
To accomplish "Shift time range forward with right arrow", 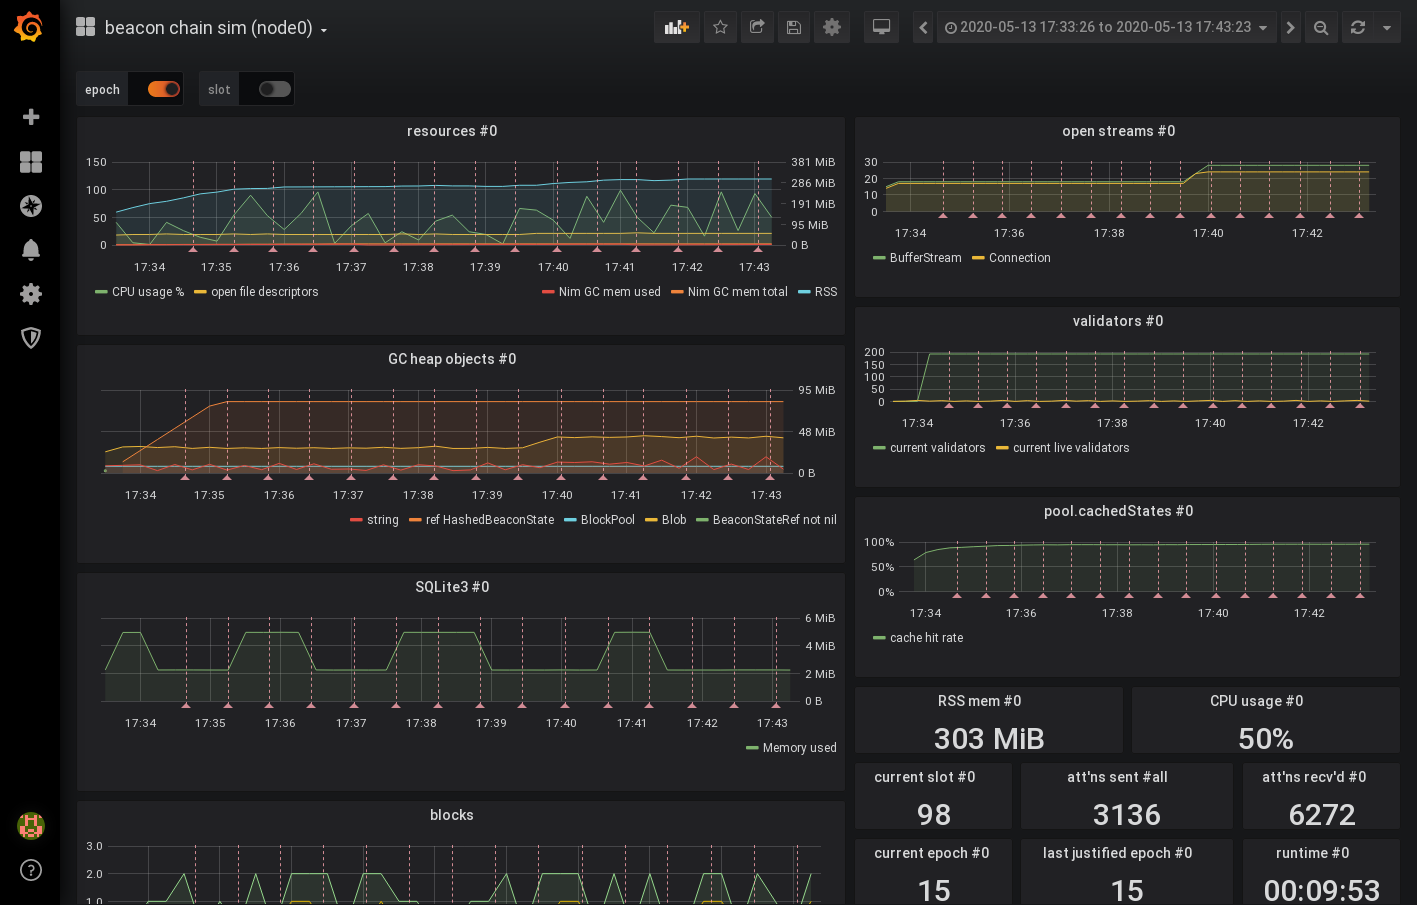I will 1290,27.
